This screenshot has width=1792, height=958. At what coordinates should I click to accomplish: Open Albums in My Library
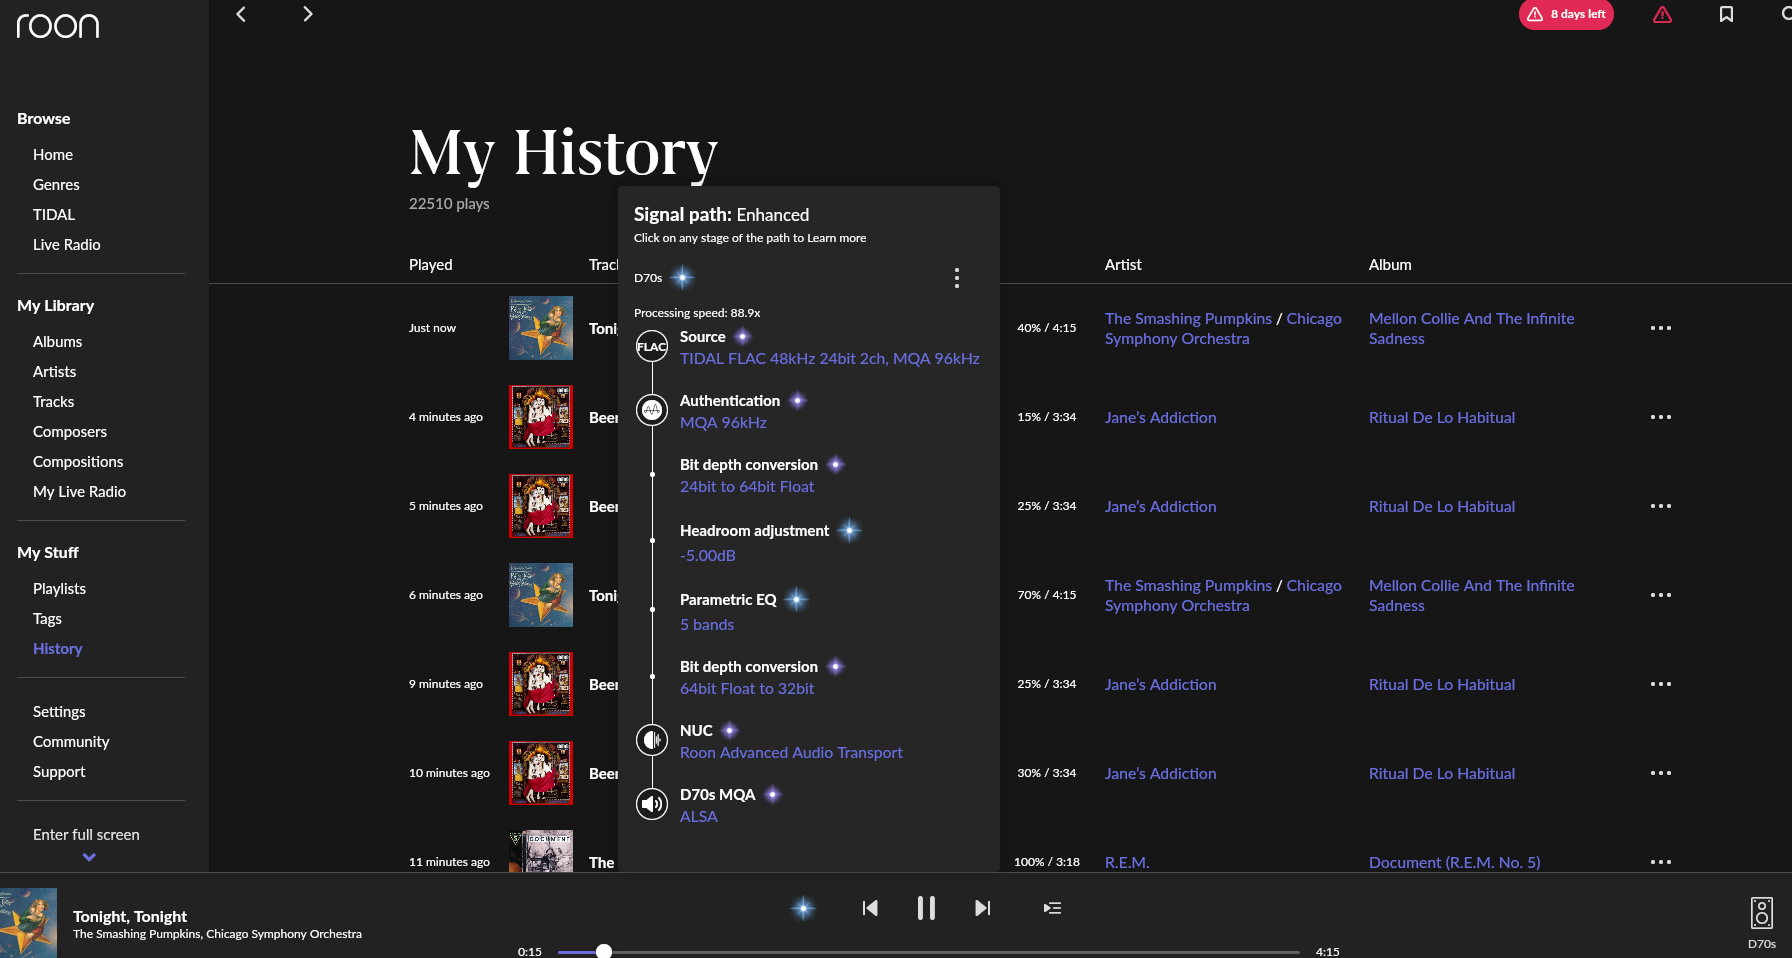pyautogui.click(x=58, y=342)
